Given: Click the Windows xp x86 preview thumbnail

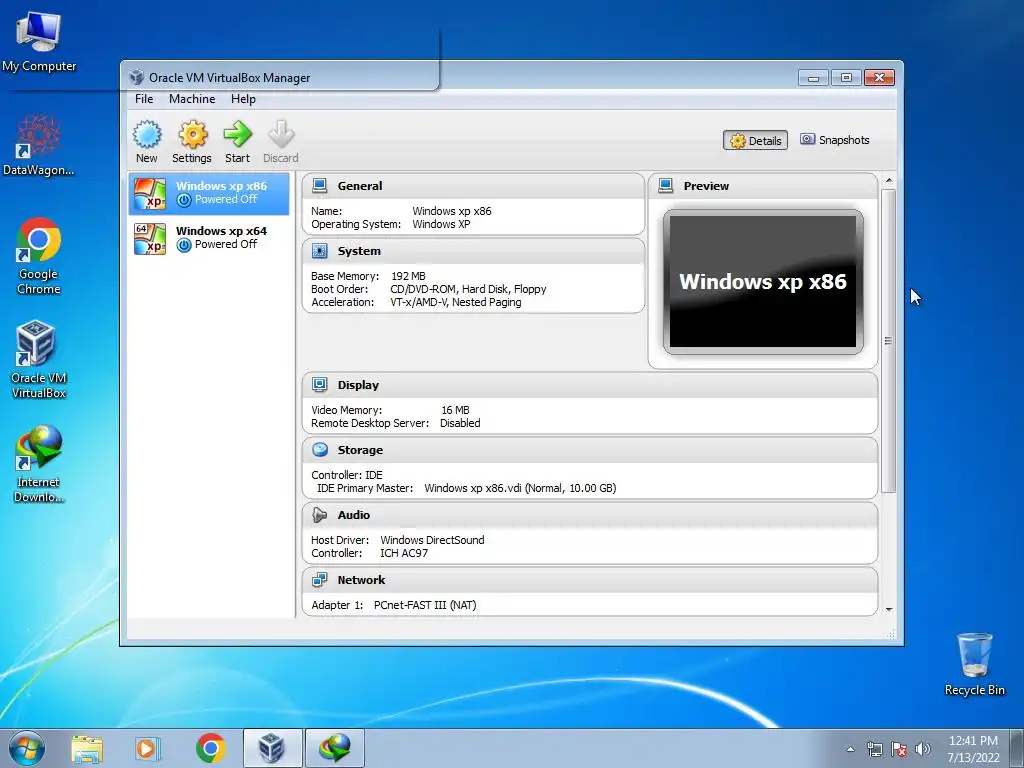Looking at the screenshot, I should (763, 281).
